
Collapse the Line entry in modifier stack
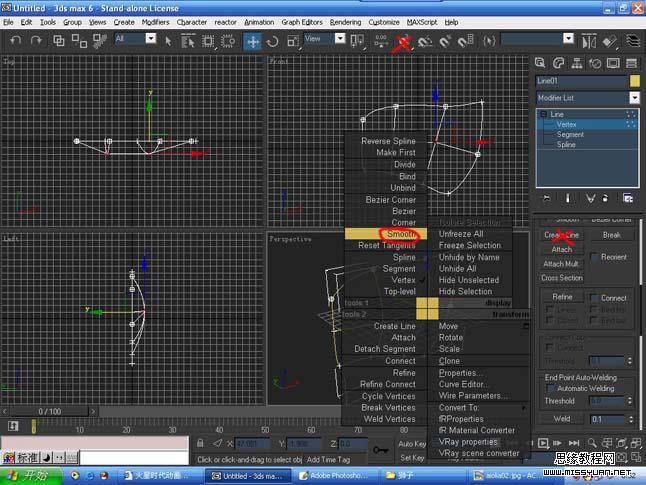point(543,114)
